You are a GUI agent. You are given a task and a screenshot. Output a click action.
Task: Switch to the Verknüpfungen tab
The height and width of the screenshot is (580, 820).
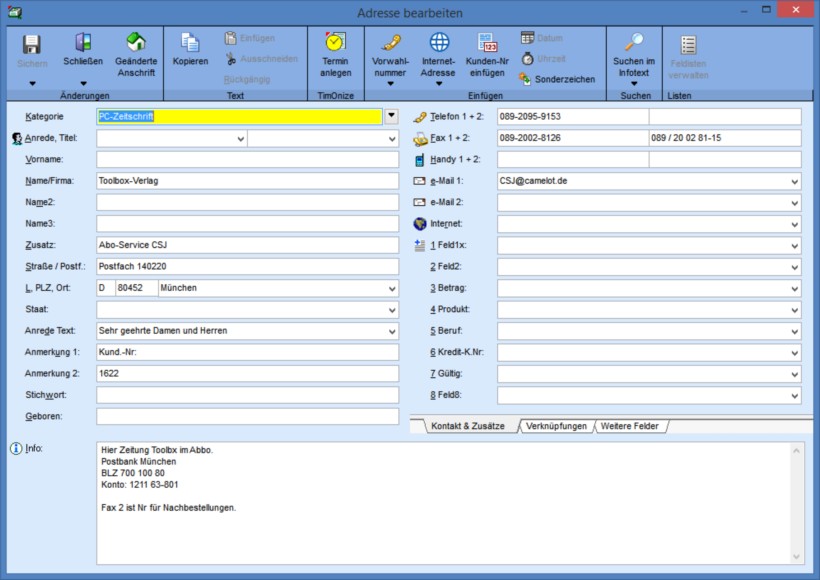(556, 426)
